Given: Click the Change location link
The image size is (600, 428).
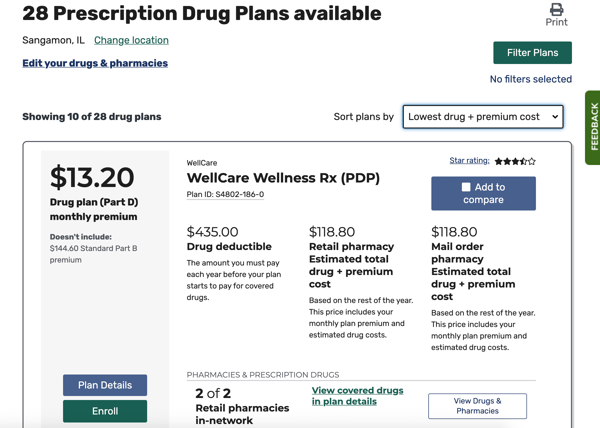Looking at the screenshot, I should click(131, 40).
